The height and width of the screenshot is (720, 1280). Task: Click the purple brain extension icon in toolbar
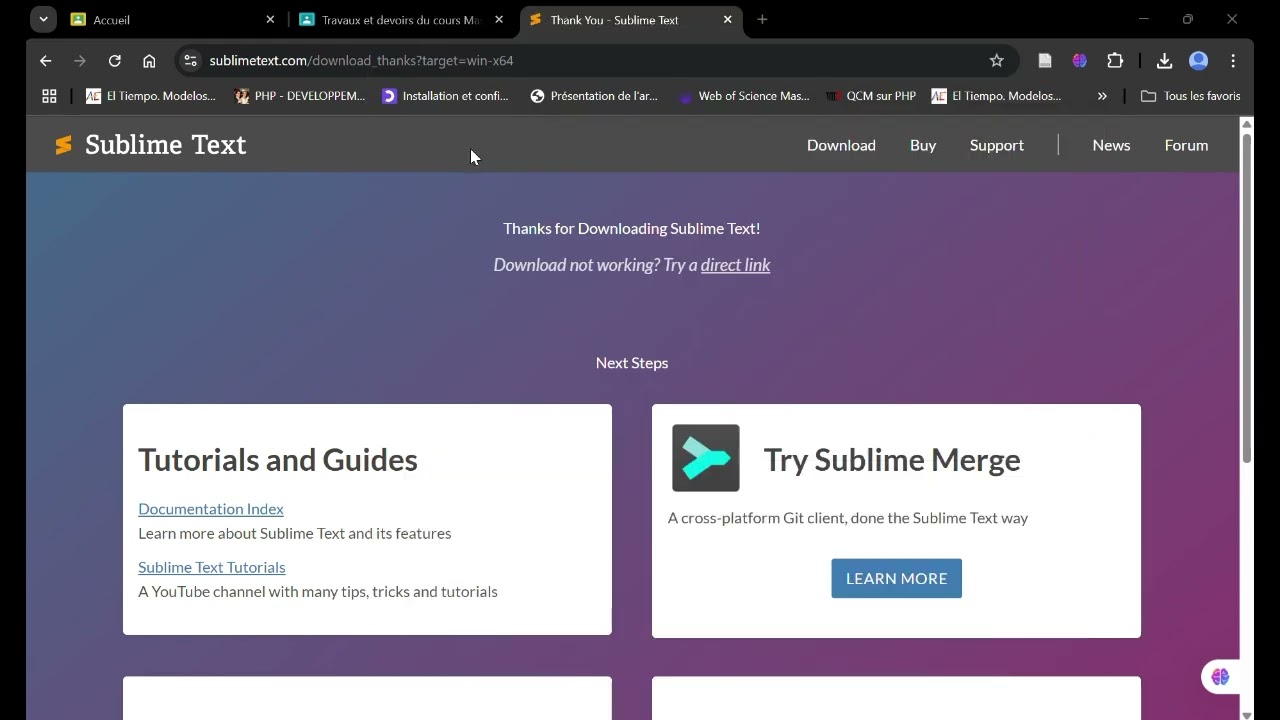tap(1079, 61)
